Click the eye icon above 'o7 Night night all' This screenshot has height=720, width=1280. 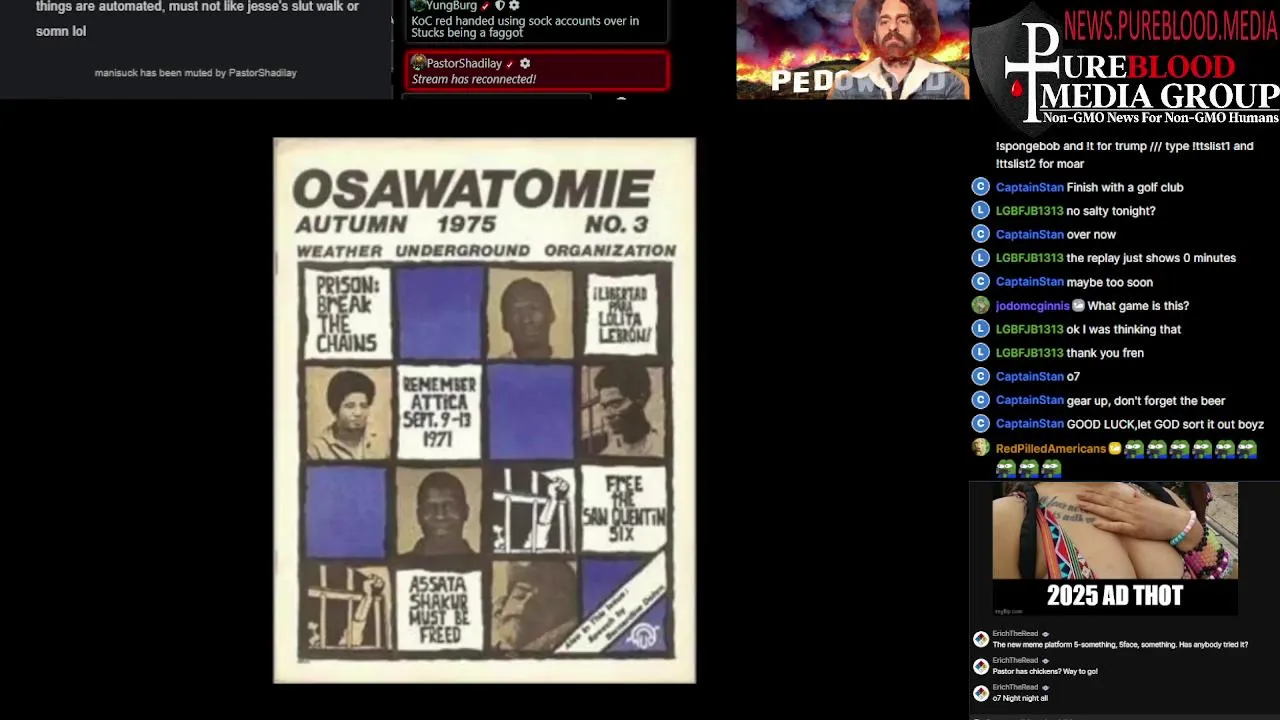(x=1045, y=688)
